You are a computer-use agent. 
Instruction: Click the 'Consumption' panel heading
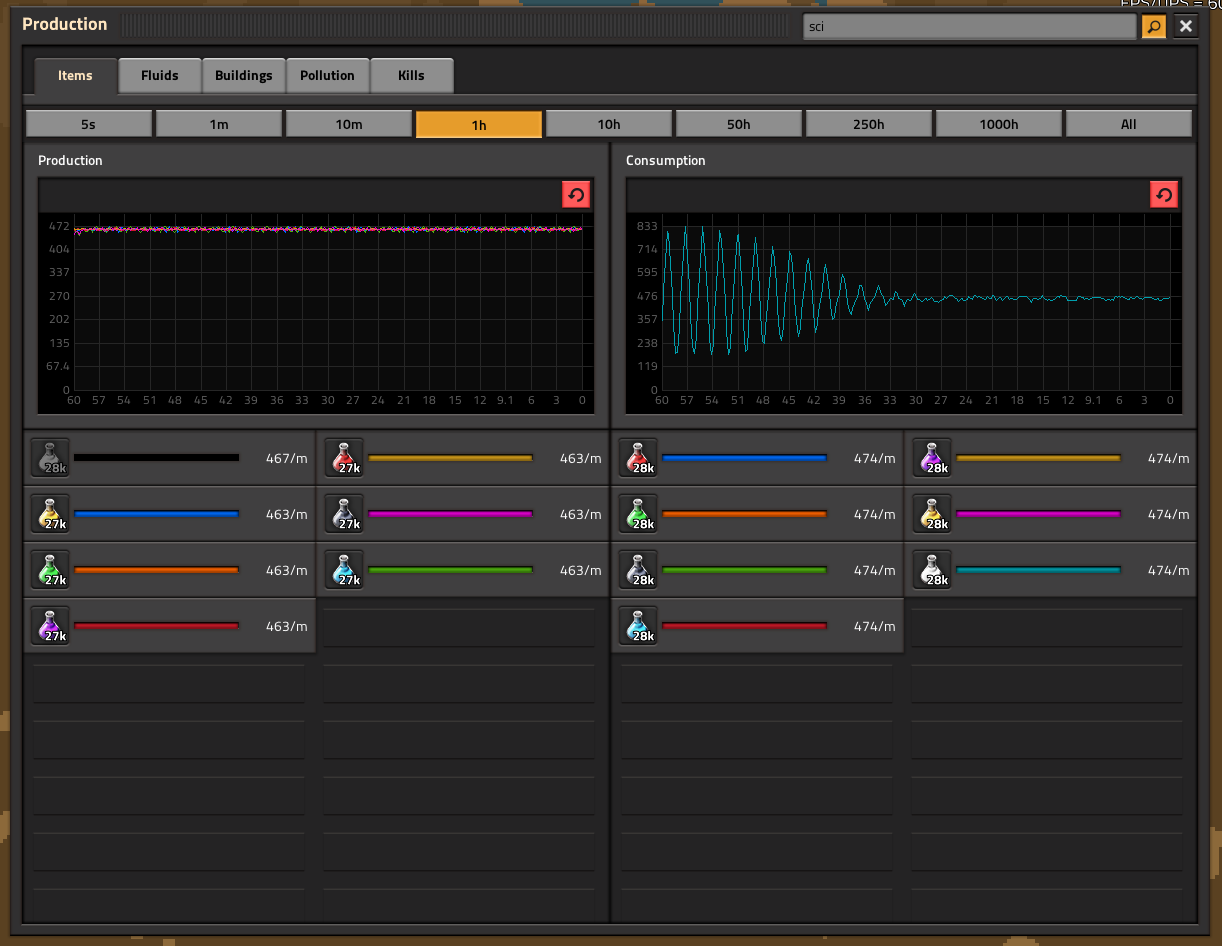tap(666, 160)
